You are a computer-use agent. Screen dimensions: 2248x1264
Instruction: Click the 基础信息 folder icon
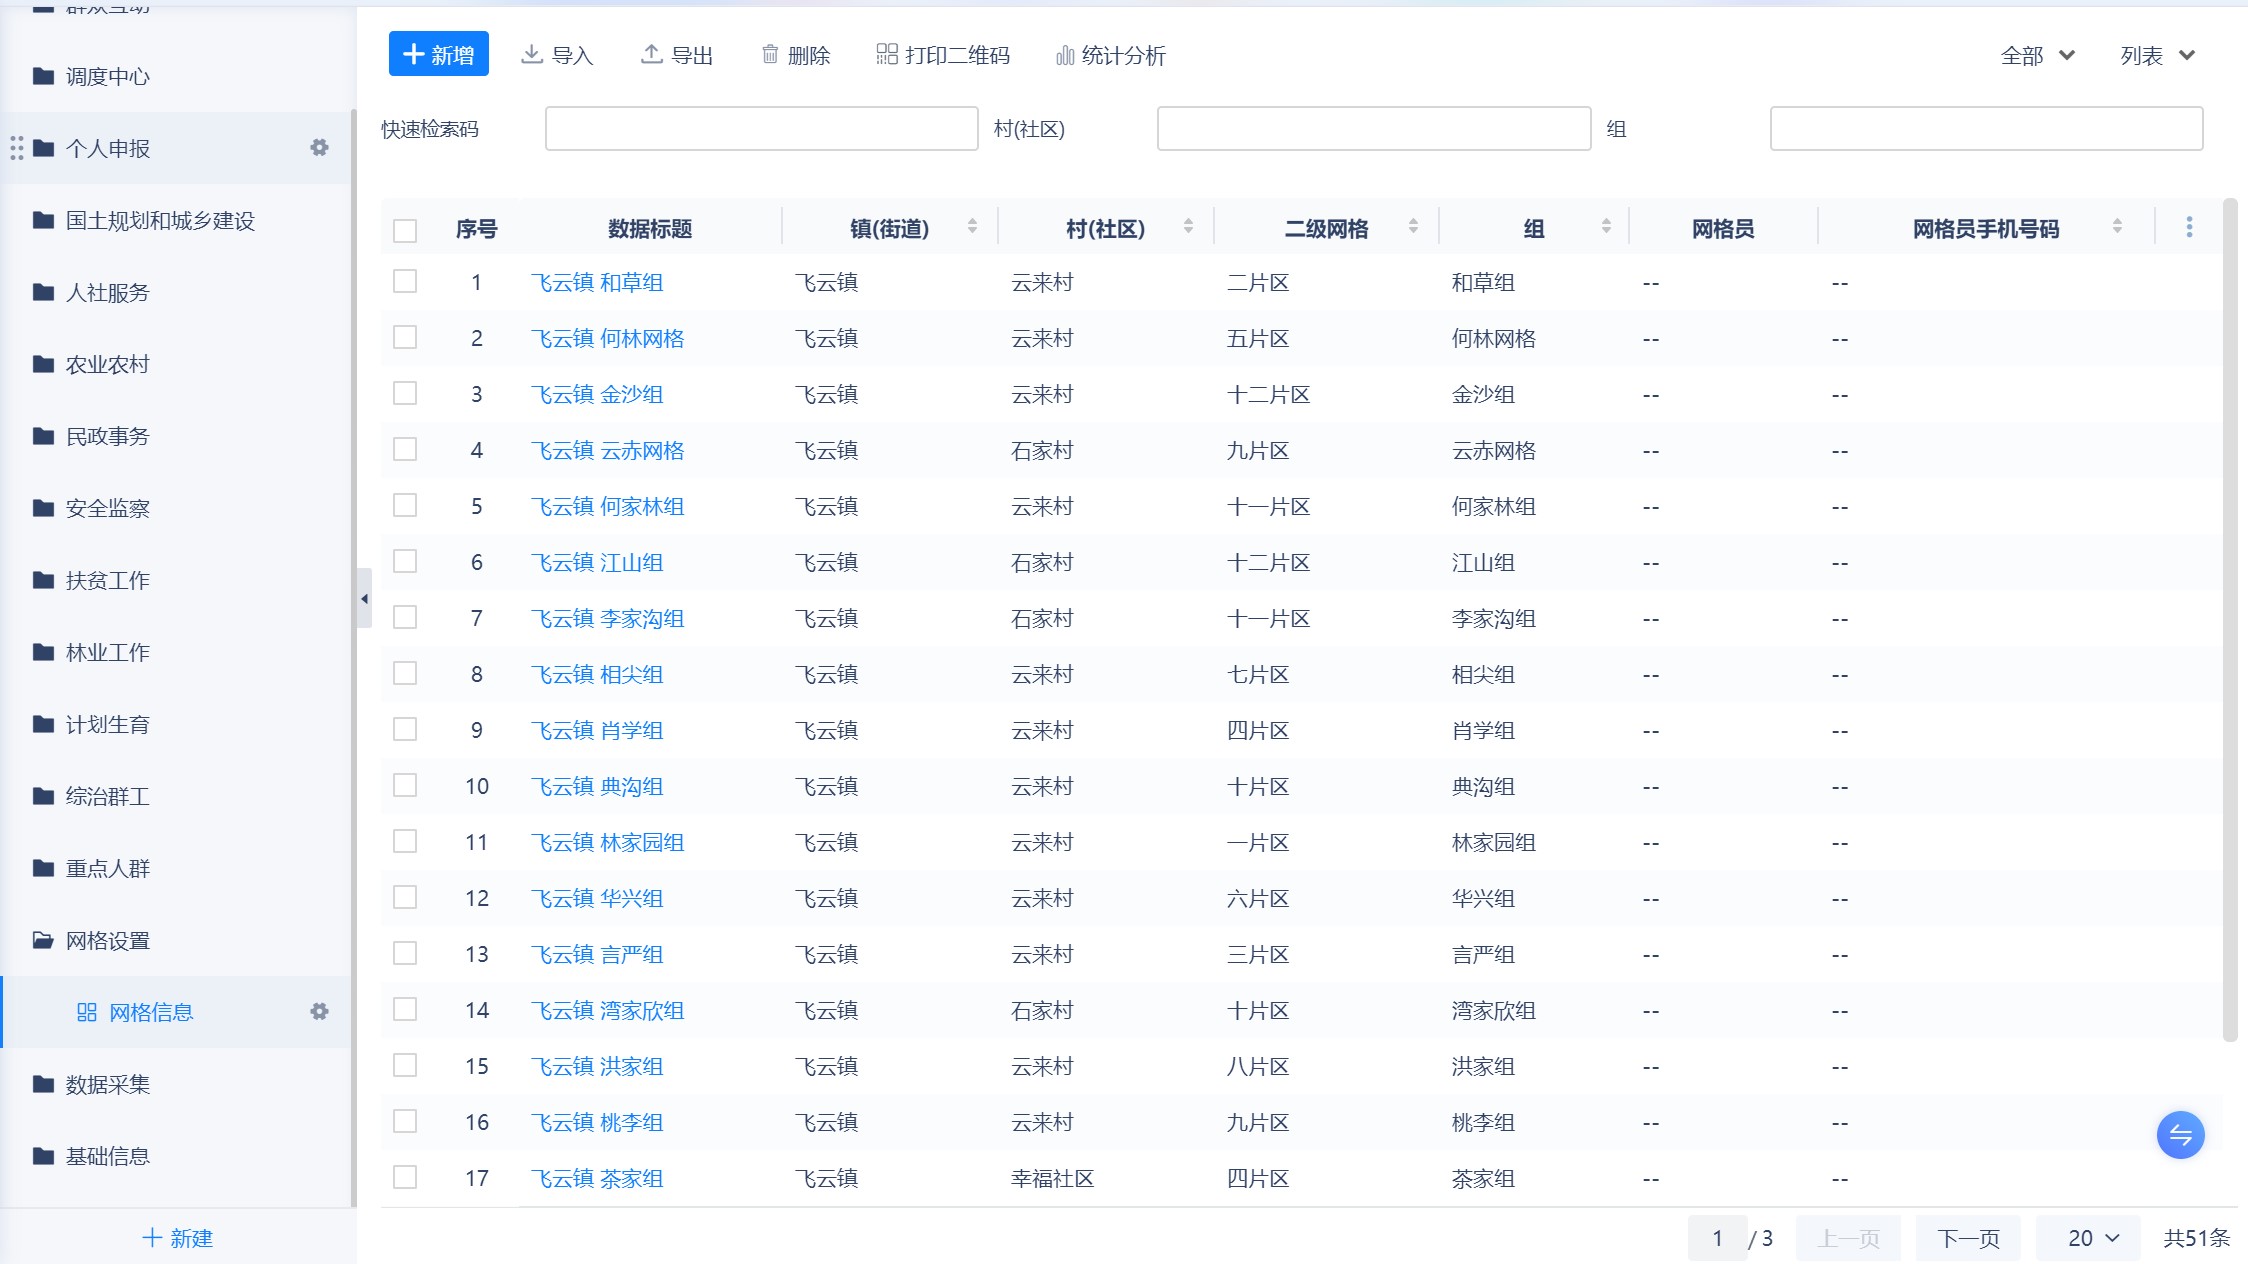pyautogui.click(x=43, y=1156)
